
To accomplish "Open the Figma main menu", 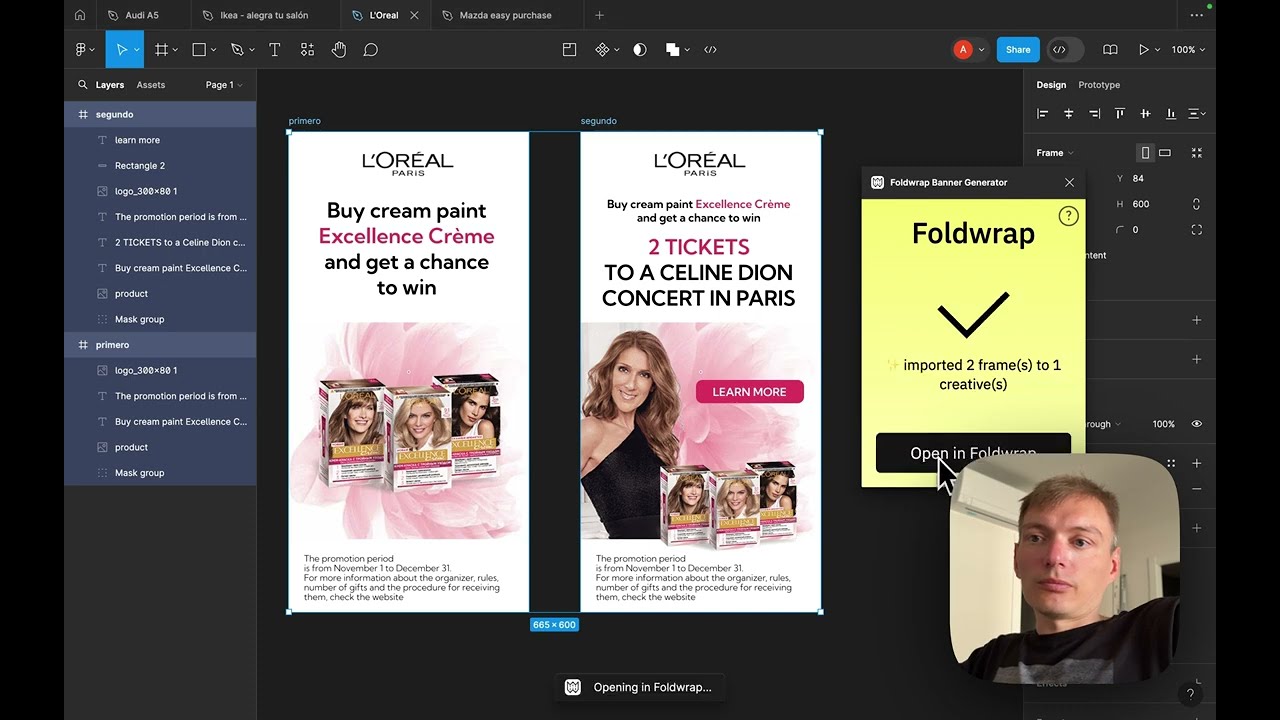I will tap(81, 49).
